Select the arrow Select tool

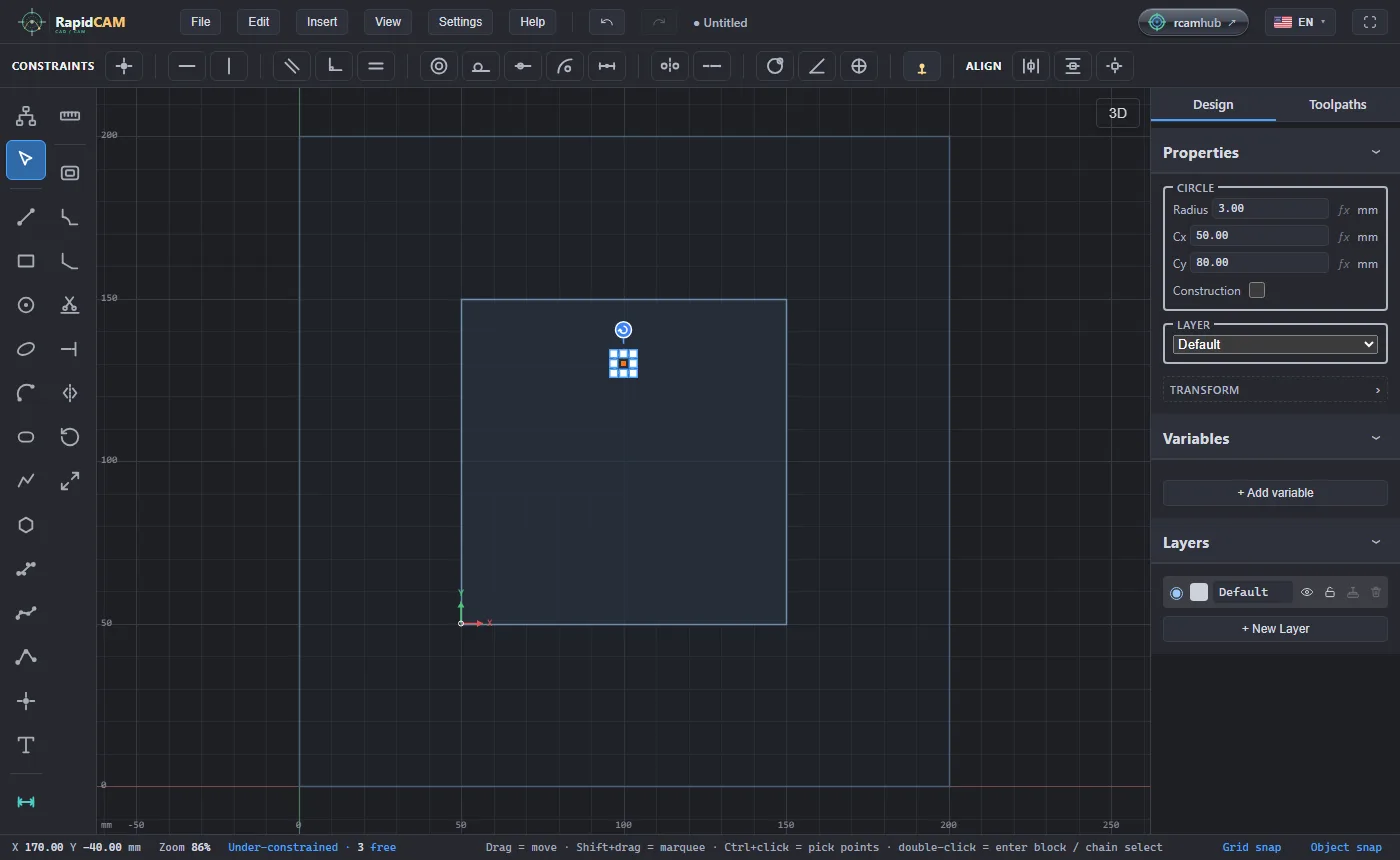pos(26,160)
